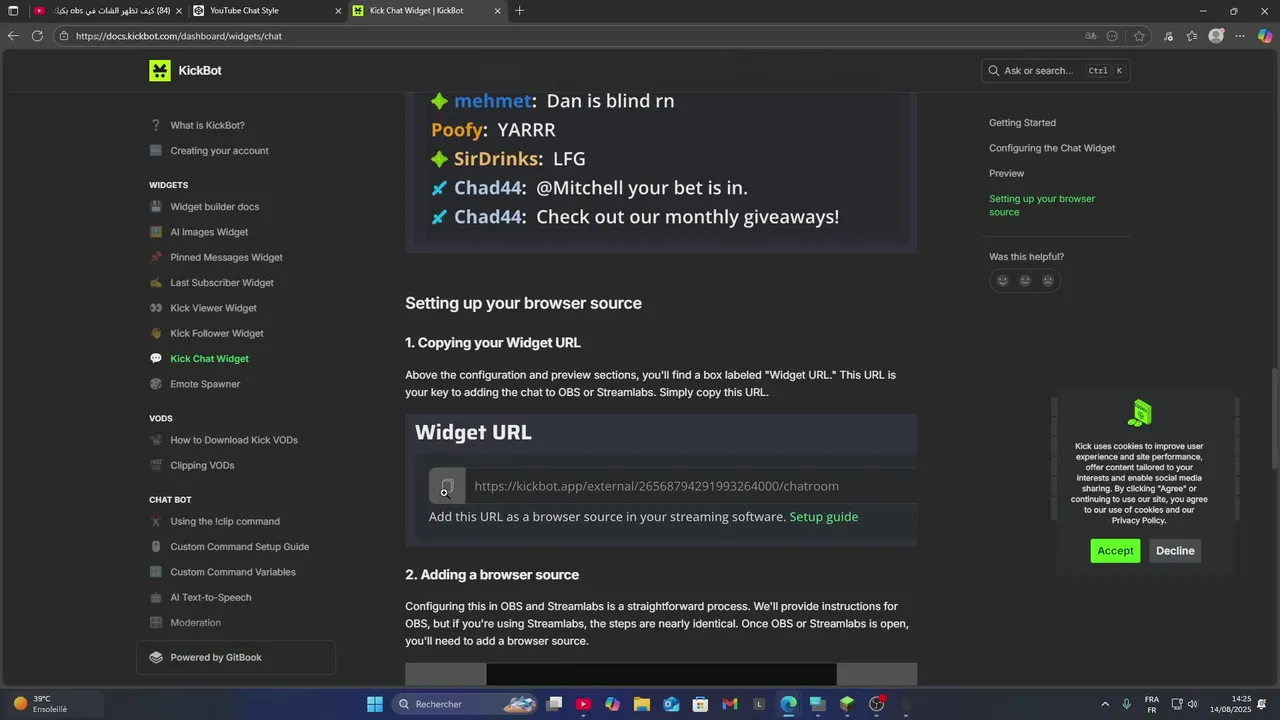Select Kick Chat Widget in sidebar
Viewport: 1280px width, 720px height.
click(x=209, y=359)
